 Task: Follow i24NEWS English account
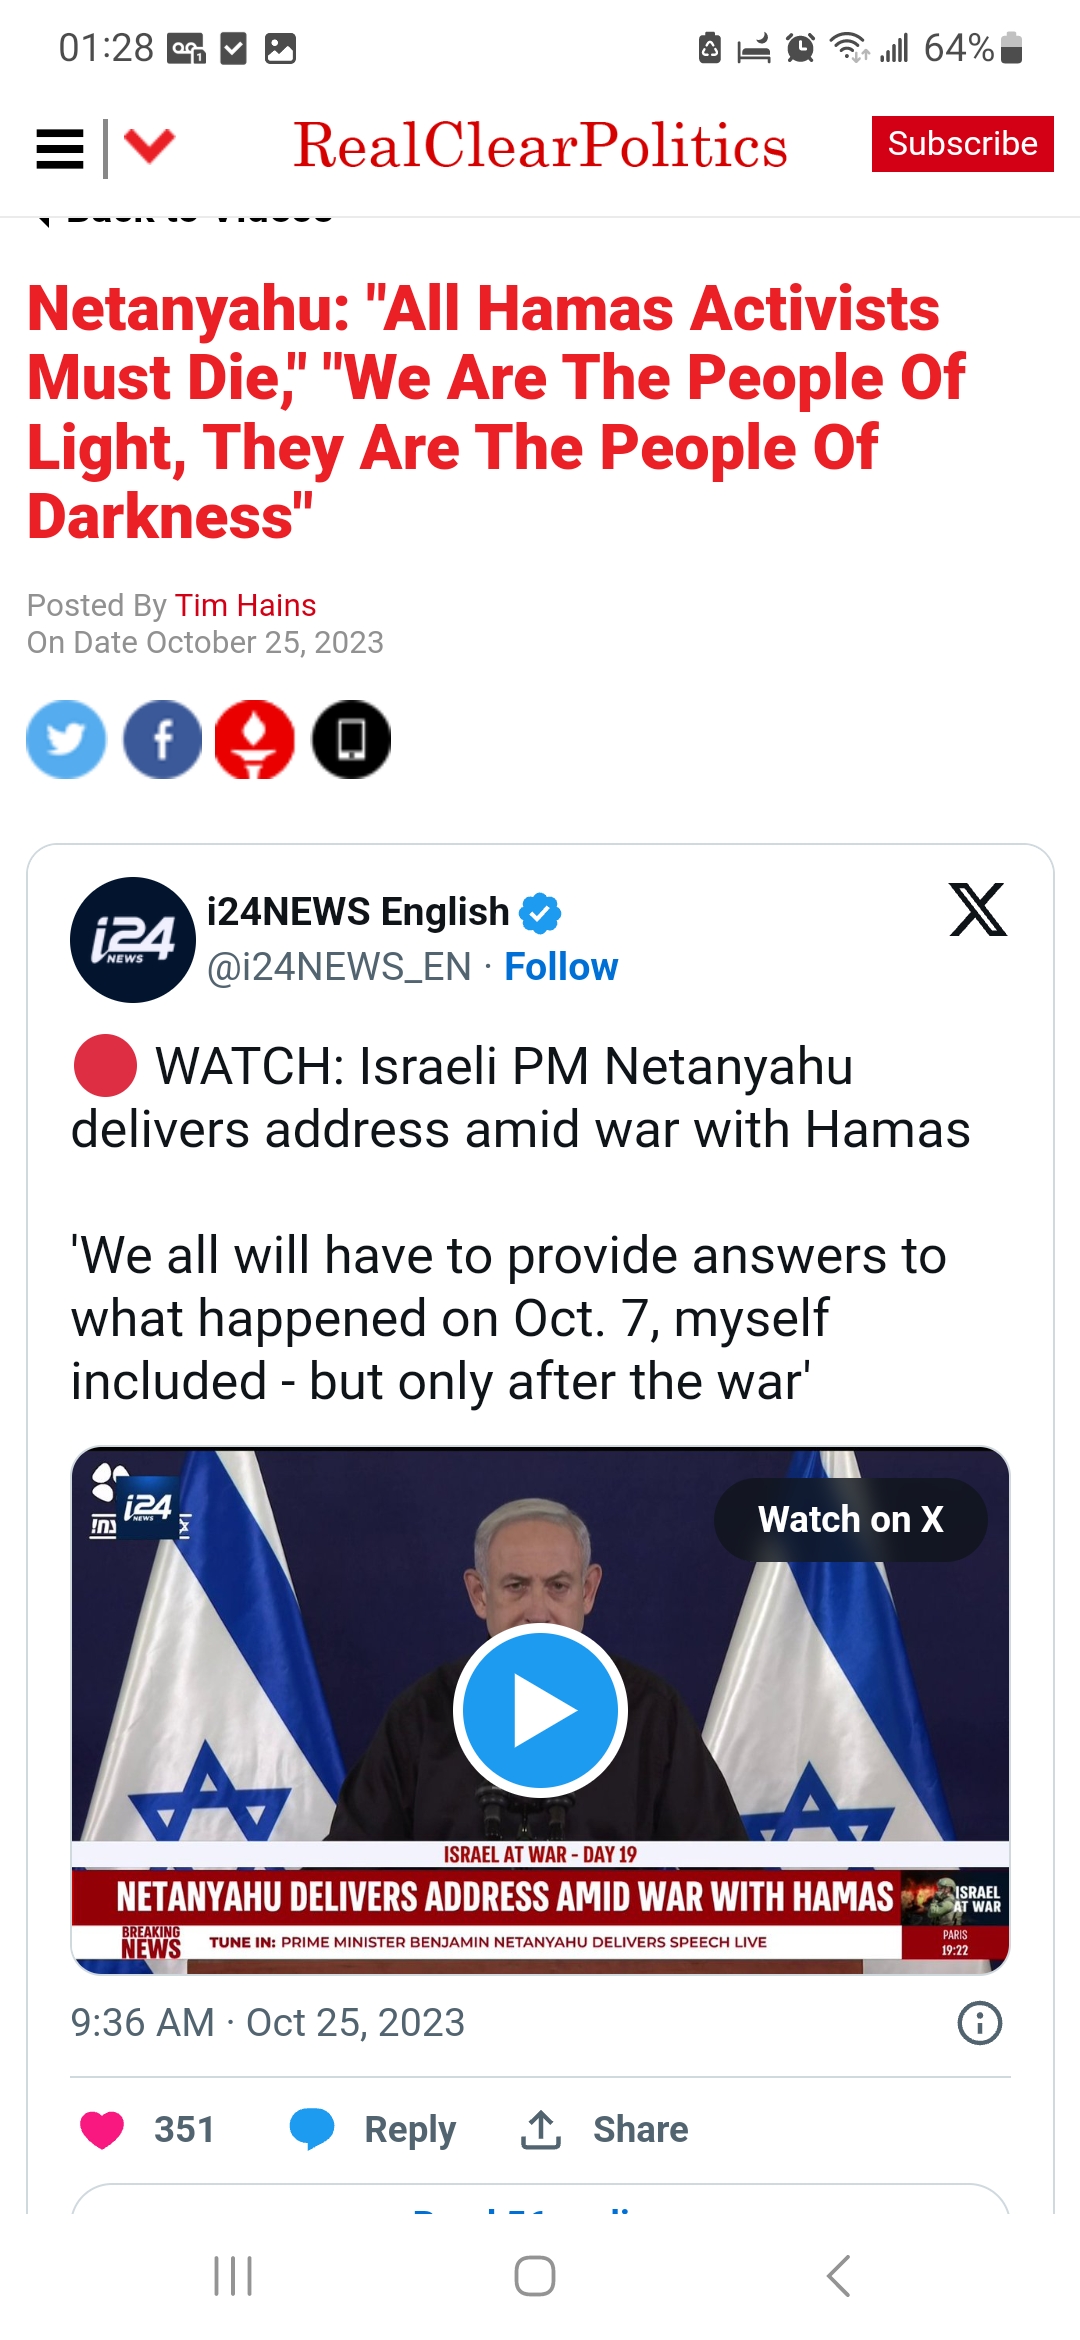(x=561, y=967)
